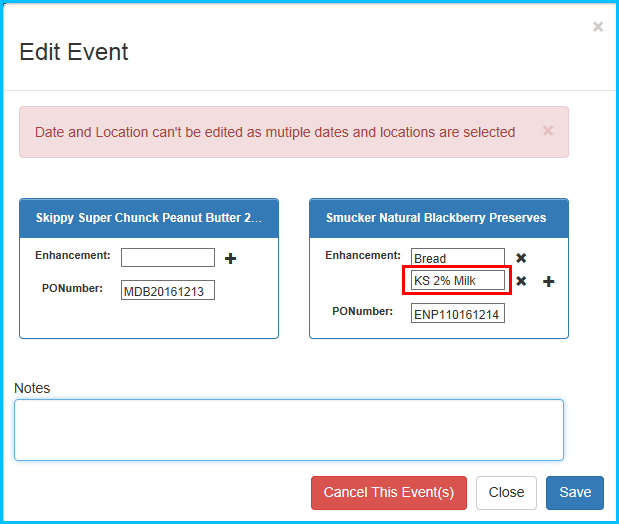The height and width of the screenshot is (524, 619).
Task: Click the Edit Event title
Action: coord(74,52)
